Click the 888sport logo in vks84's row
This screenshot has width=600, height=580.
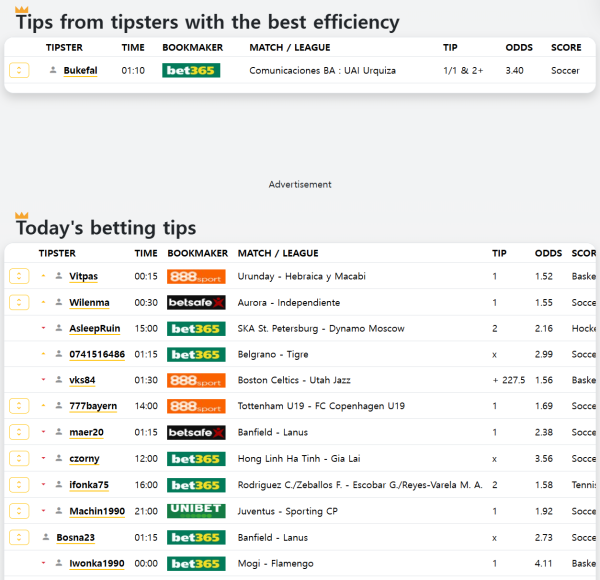[x=196, y=380]
